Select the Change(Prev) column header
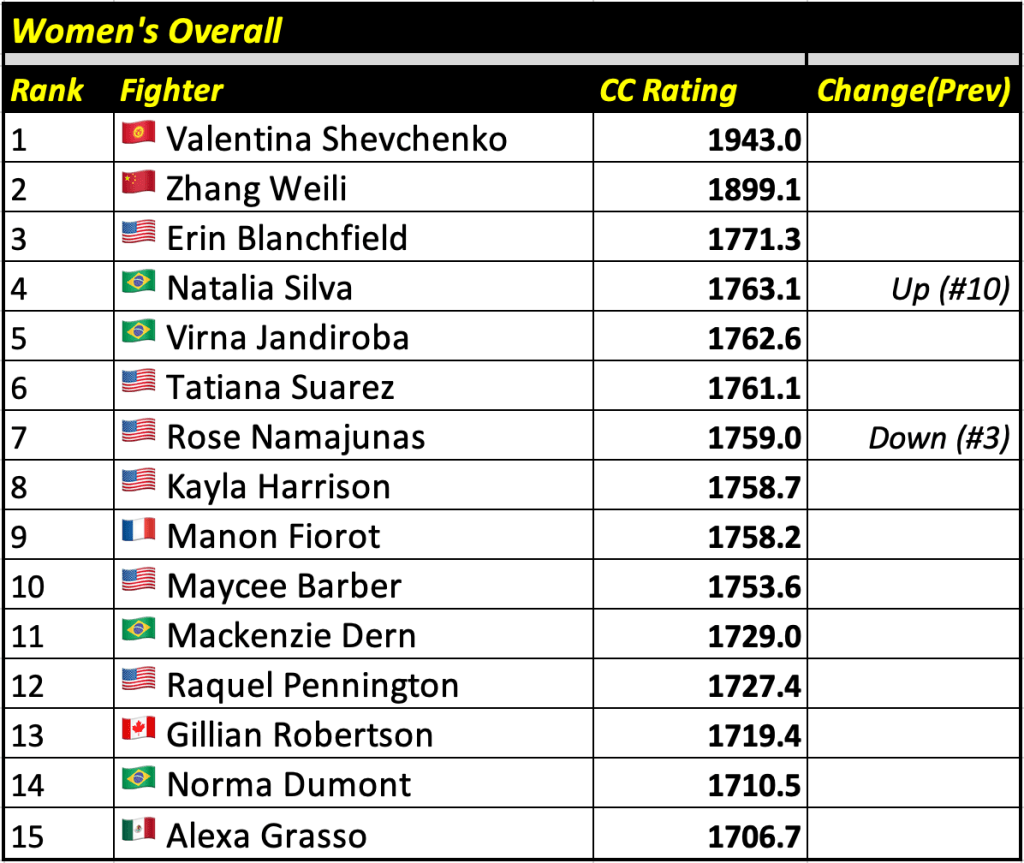The height and width of the screenshot is (863, 1024). pyautogui.click(x=913, y=91)
